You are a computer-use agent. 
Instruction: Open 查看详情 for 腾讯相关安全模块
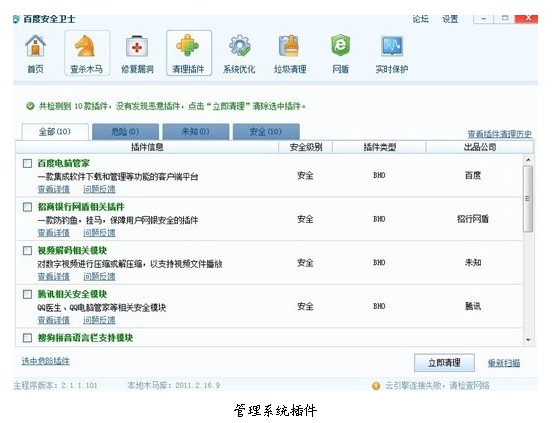54,321
